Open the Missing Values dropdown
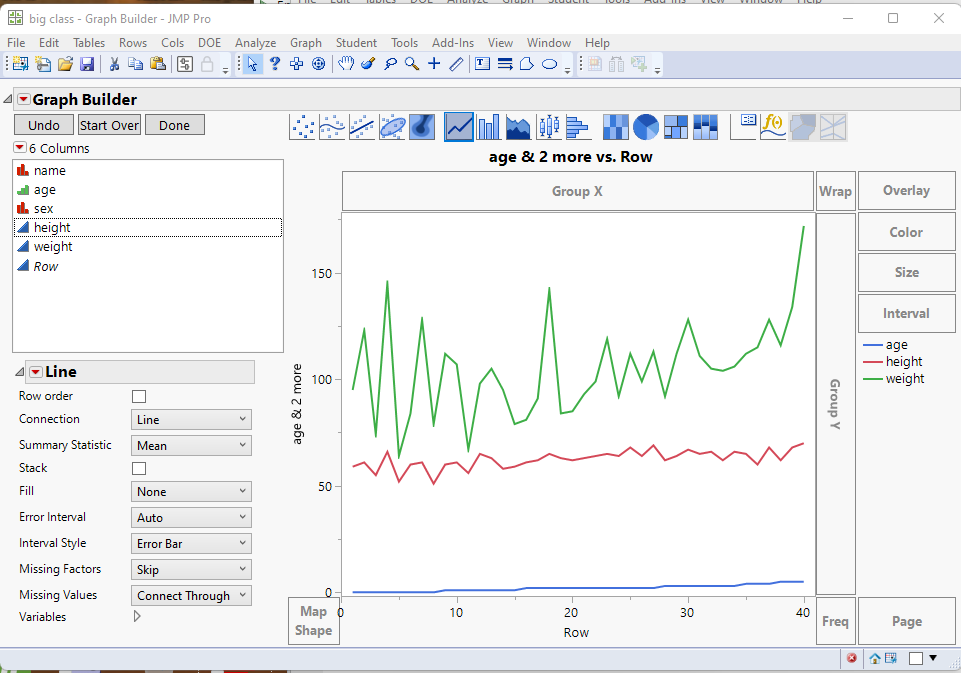Viewport: 961px width, 673px height. pos(191,596)
